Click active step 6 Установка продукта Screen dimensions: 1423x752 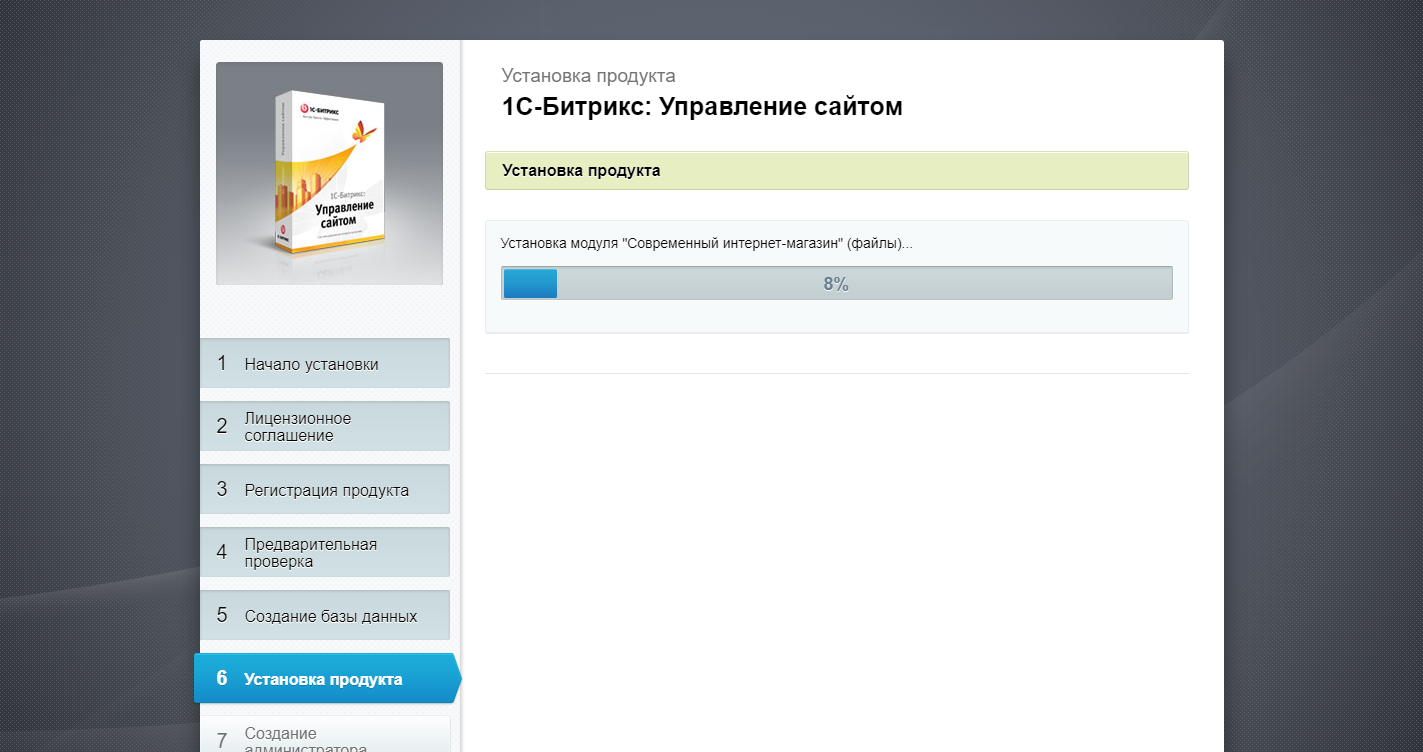327,679
